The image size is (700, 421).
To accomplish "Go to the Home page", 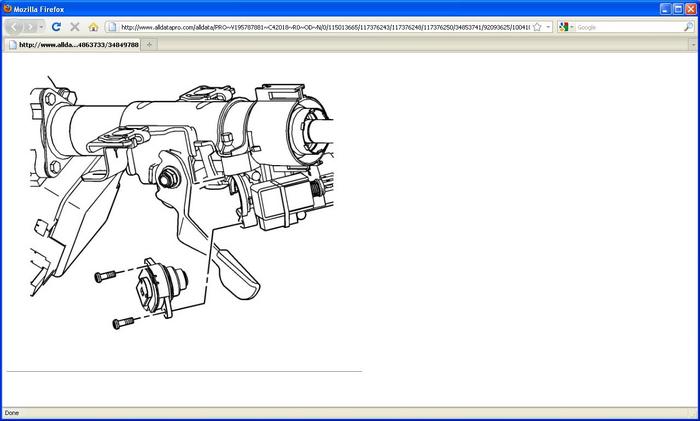I will pyautogui.click(x=93, y=27).
